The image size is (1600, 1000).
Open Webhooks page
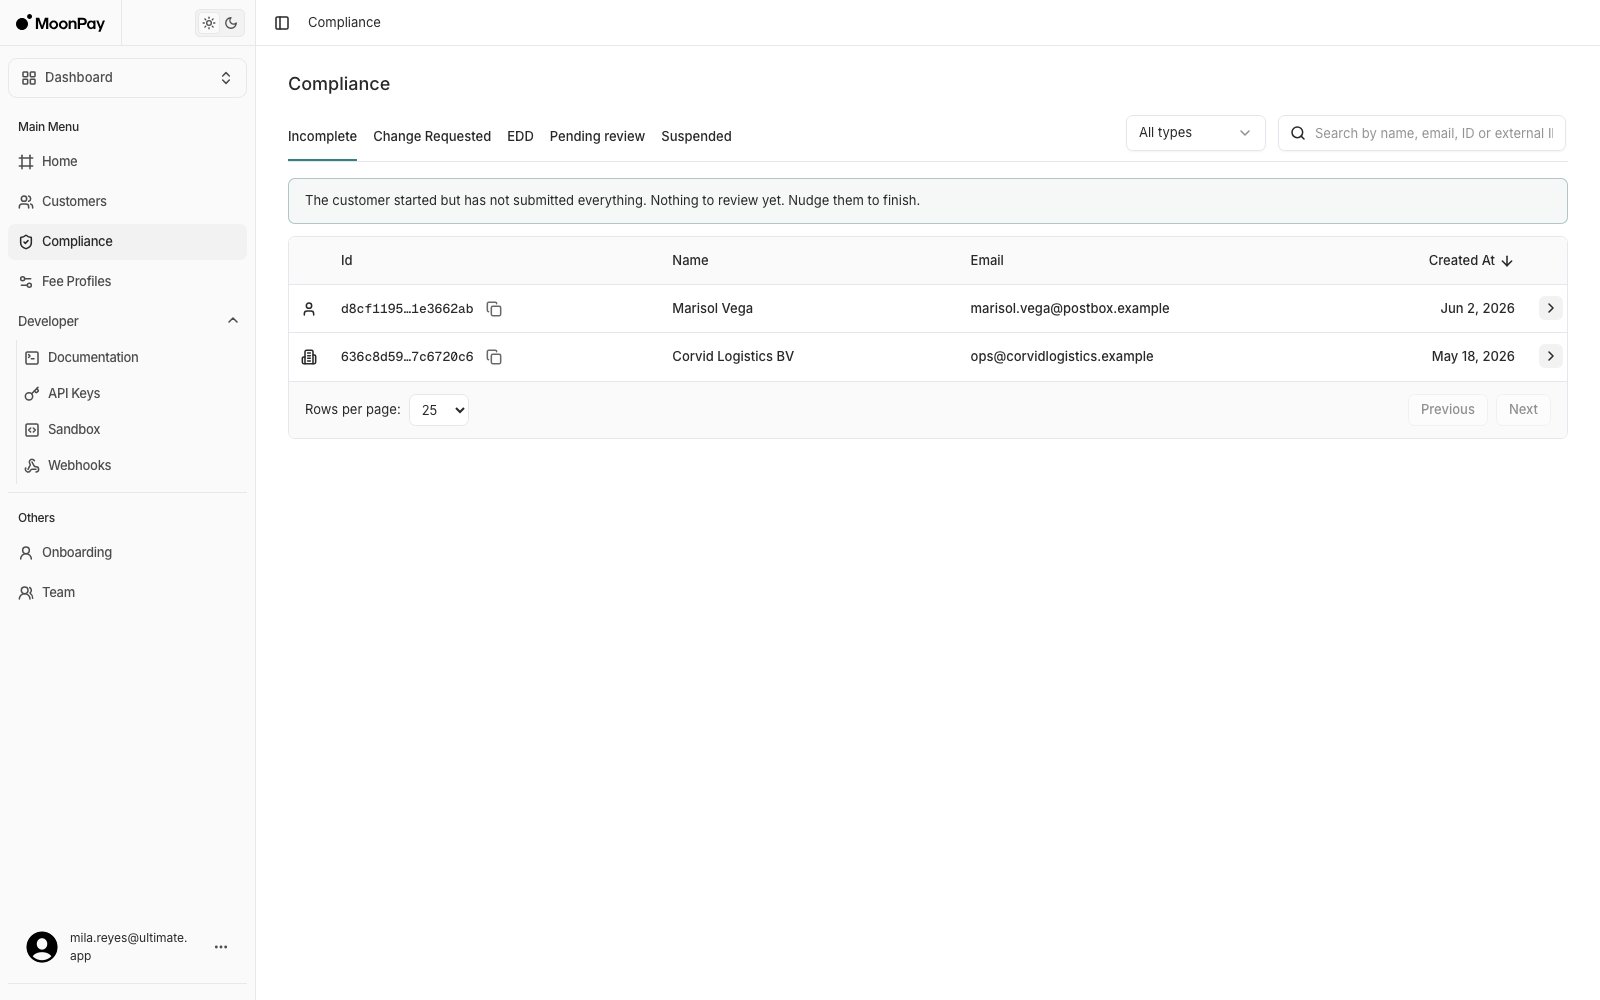(x=133, y=465)
